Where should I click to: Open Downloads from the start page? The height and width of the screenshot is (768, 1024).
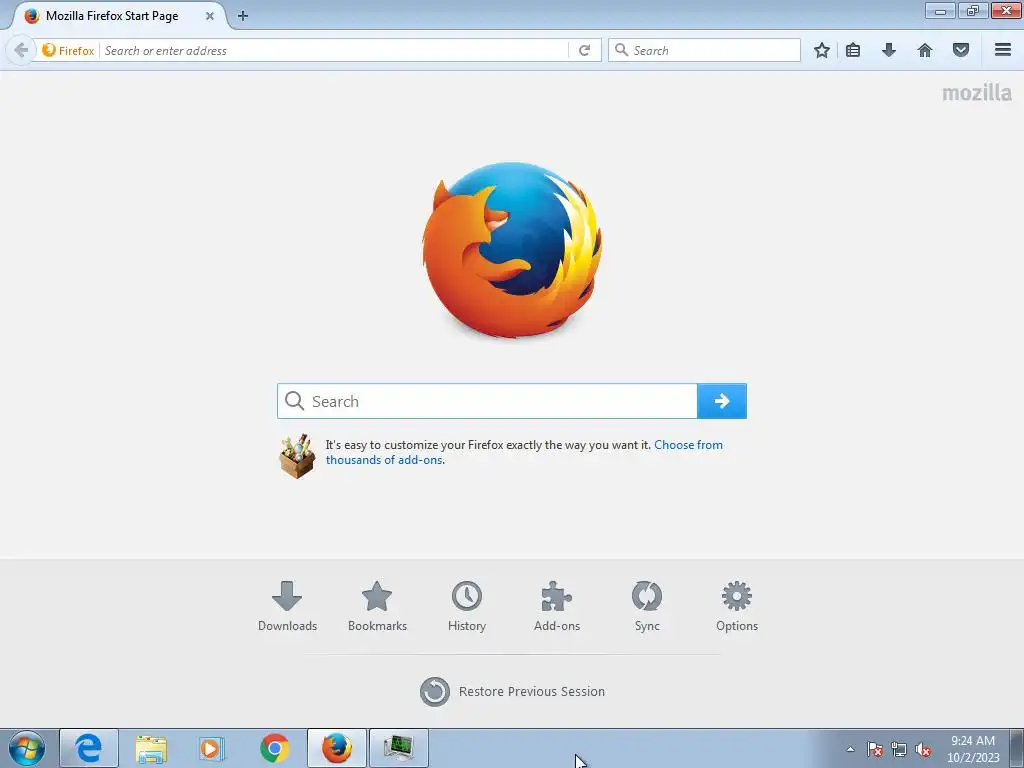point(287,607)
